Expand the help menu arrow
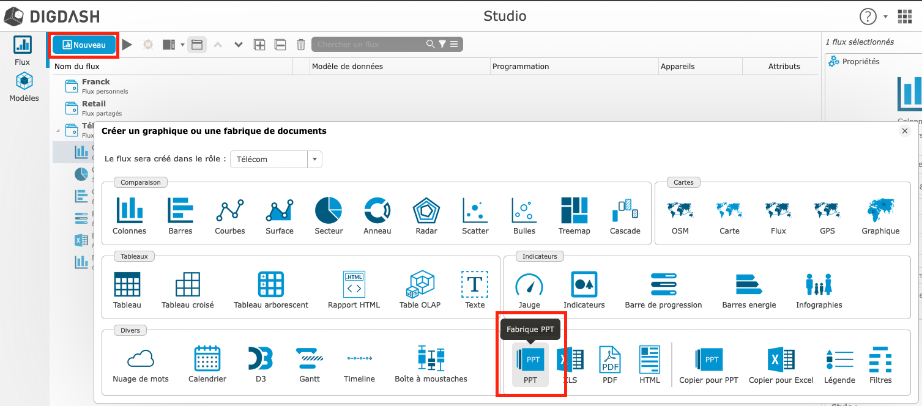922x406 pixels. (x=885, y=17)
